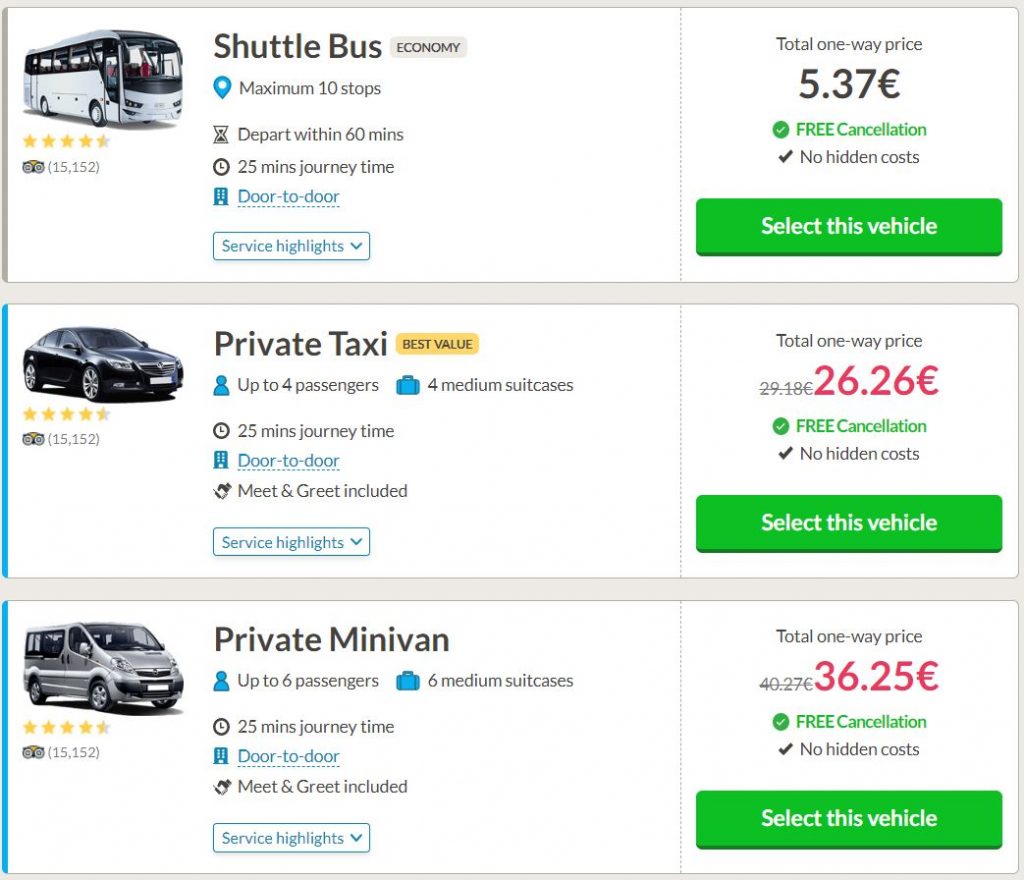Click the location pin icon for Maximum 10 stops

click(x=223, y=89)
